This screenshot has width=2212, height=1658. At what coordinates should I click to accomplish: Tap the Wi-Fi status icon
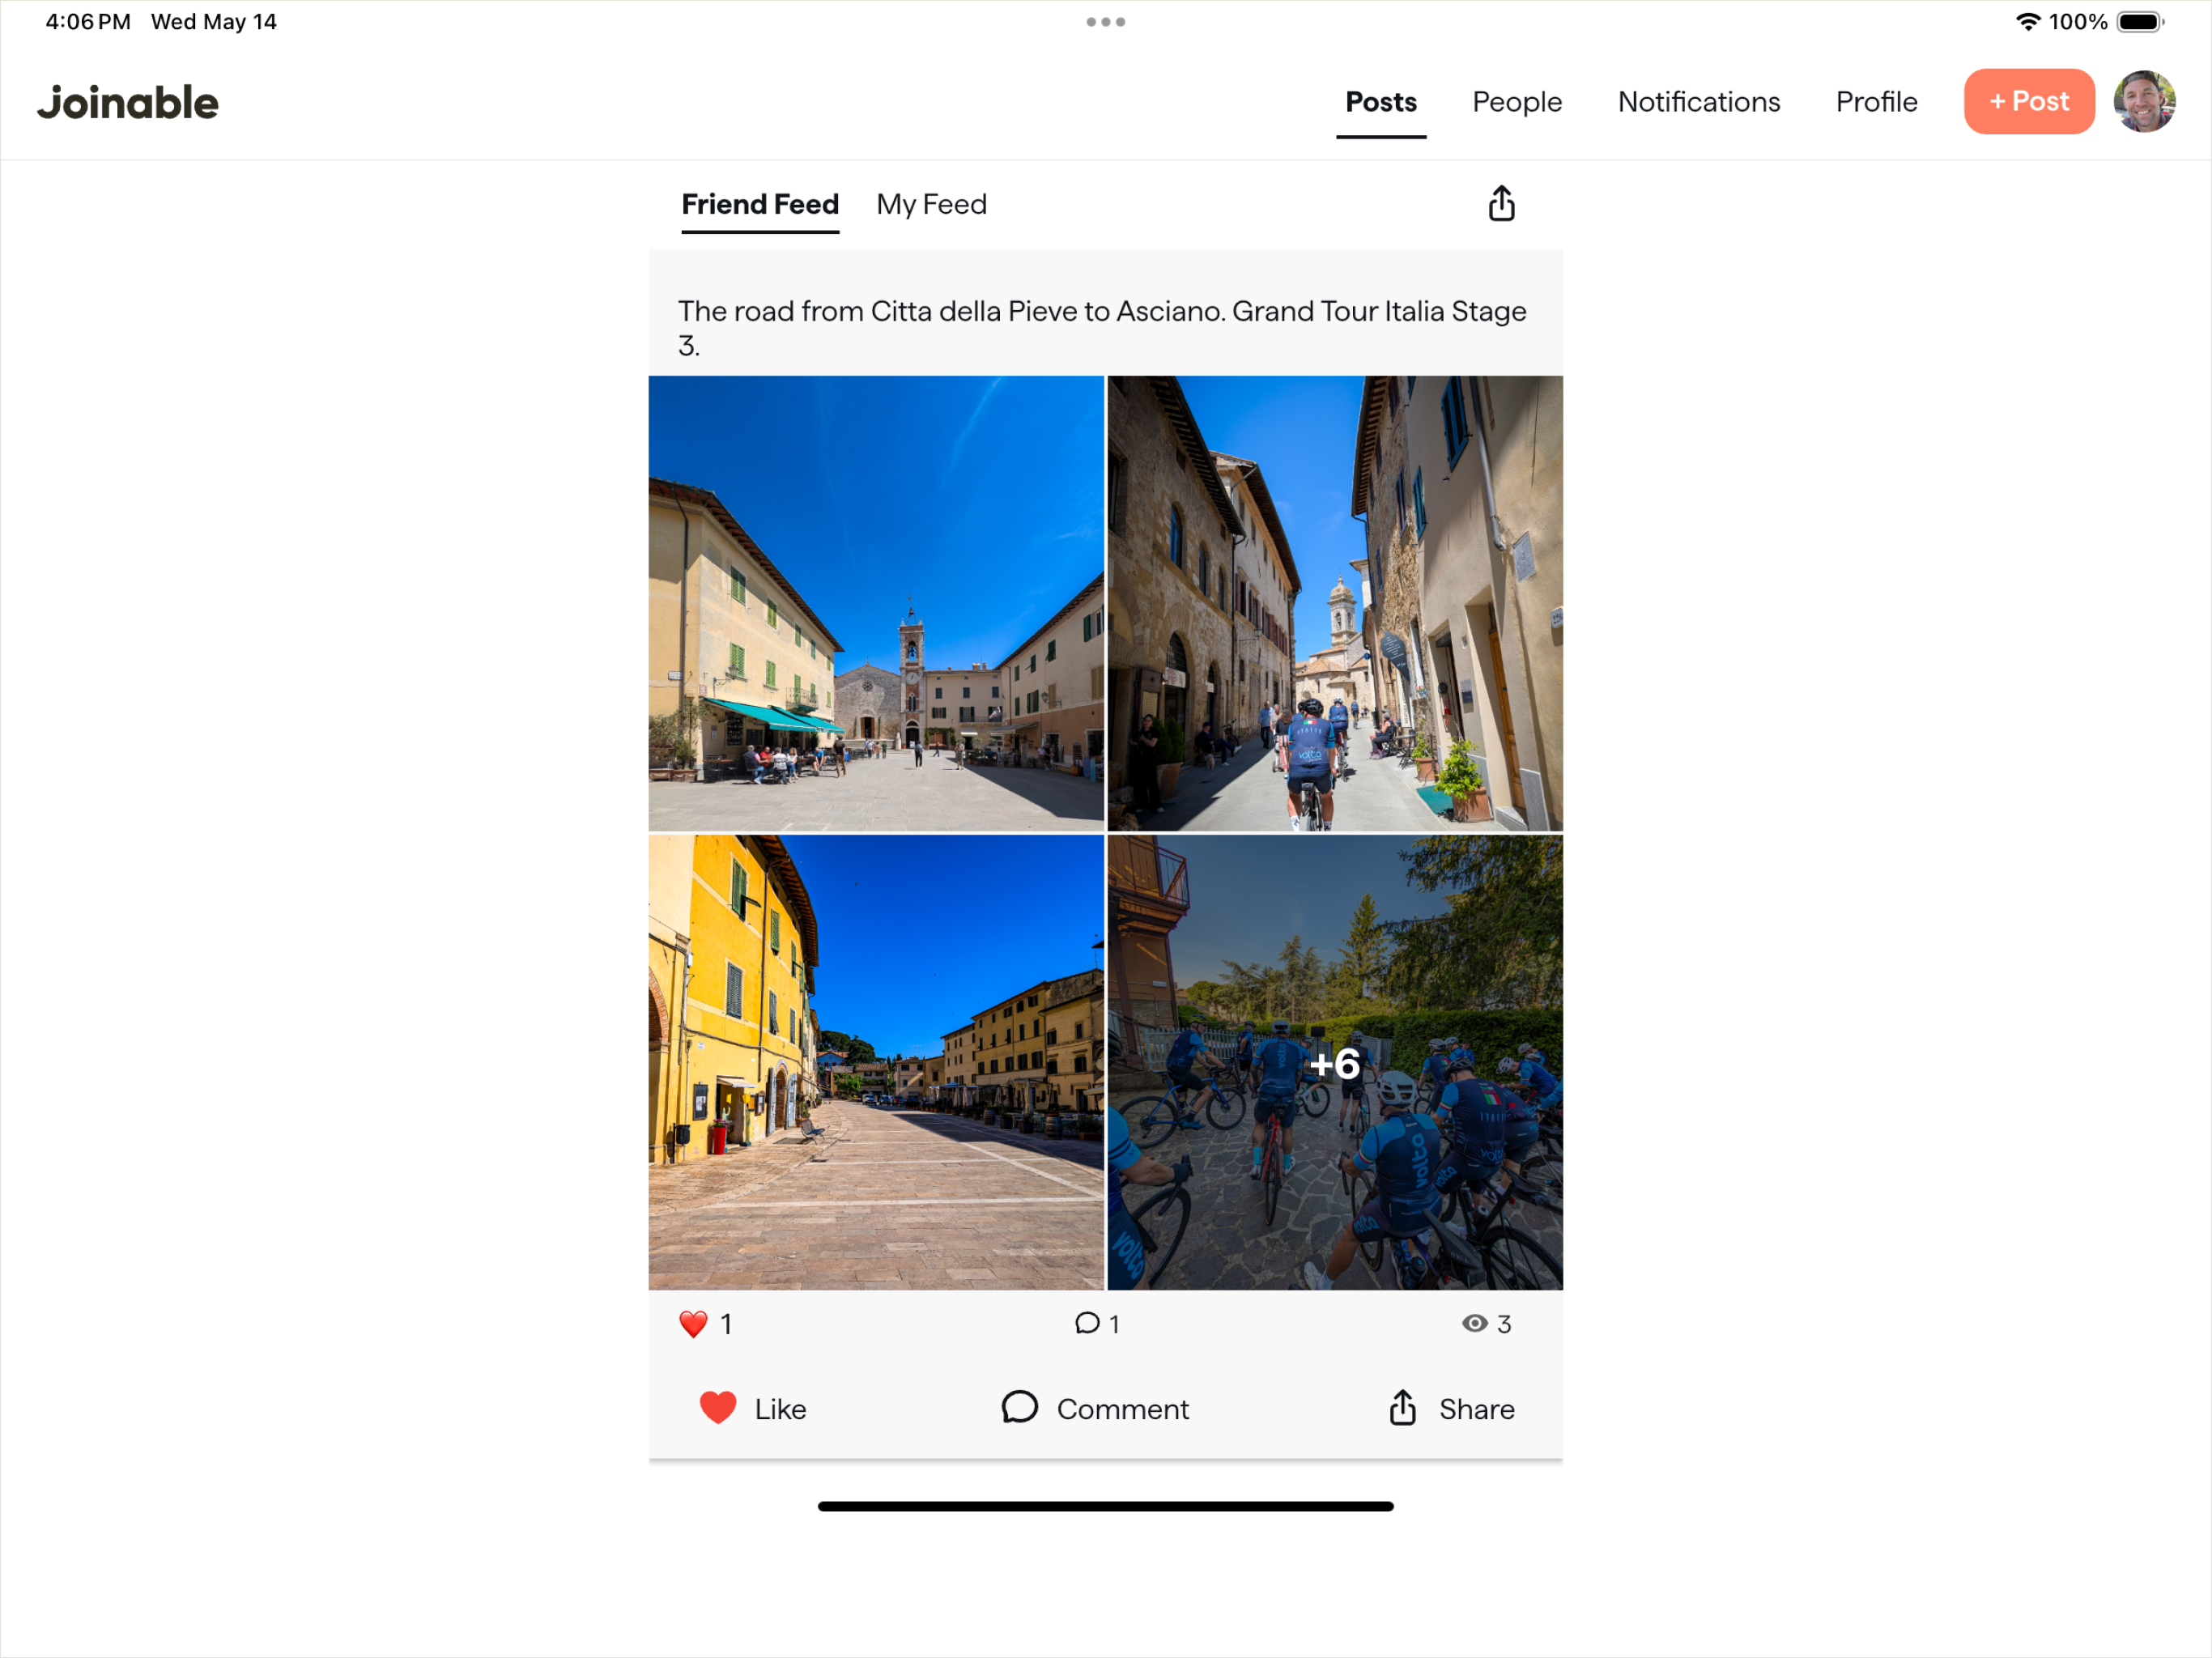(x=2027, y=22)
